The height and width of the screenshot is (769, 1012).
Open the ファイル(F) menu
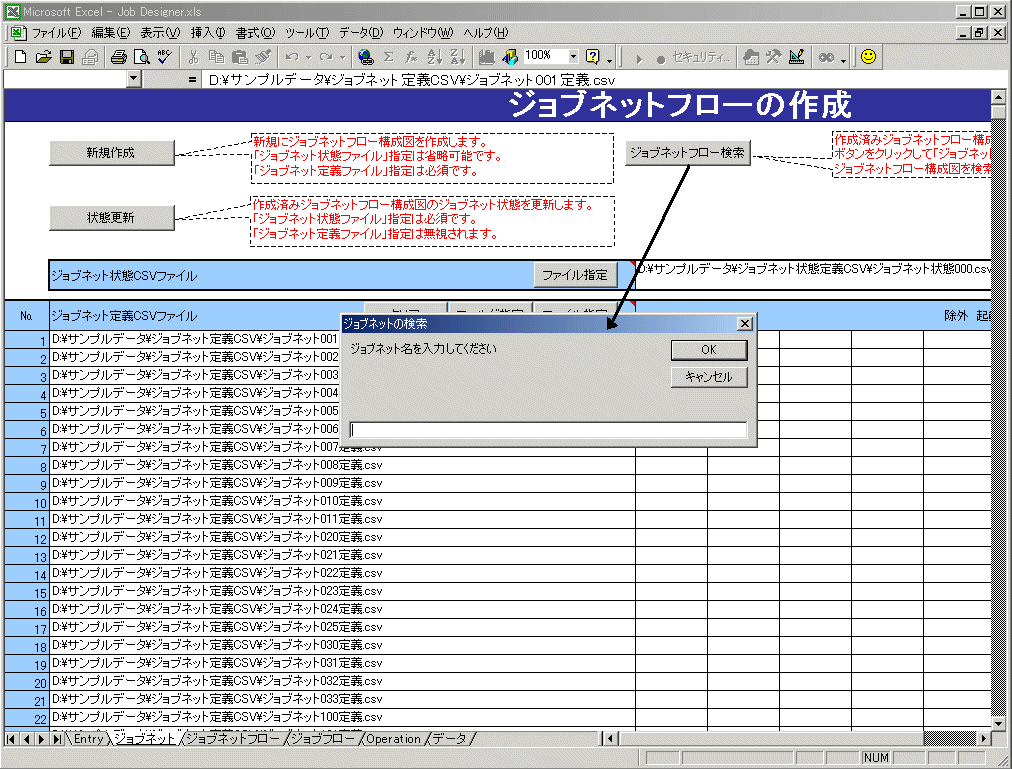(56, 32)
